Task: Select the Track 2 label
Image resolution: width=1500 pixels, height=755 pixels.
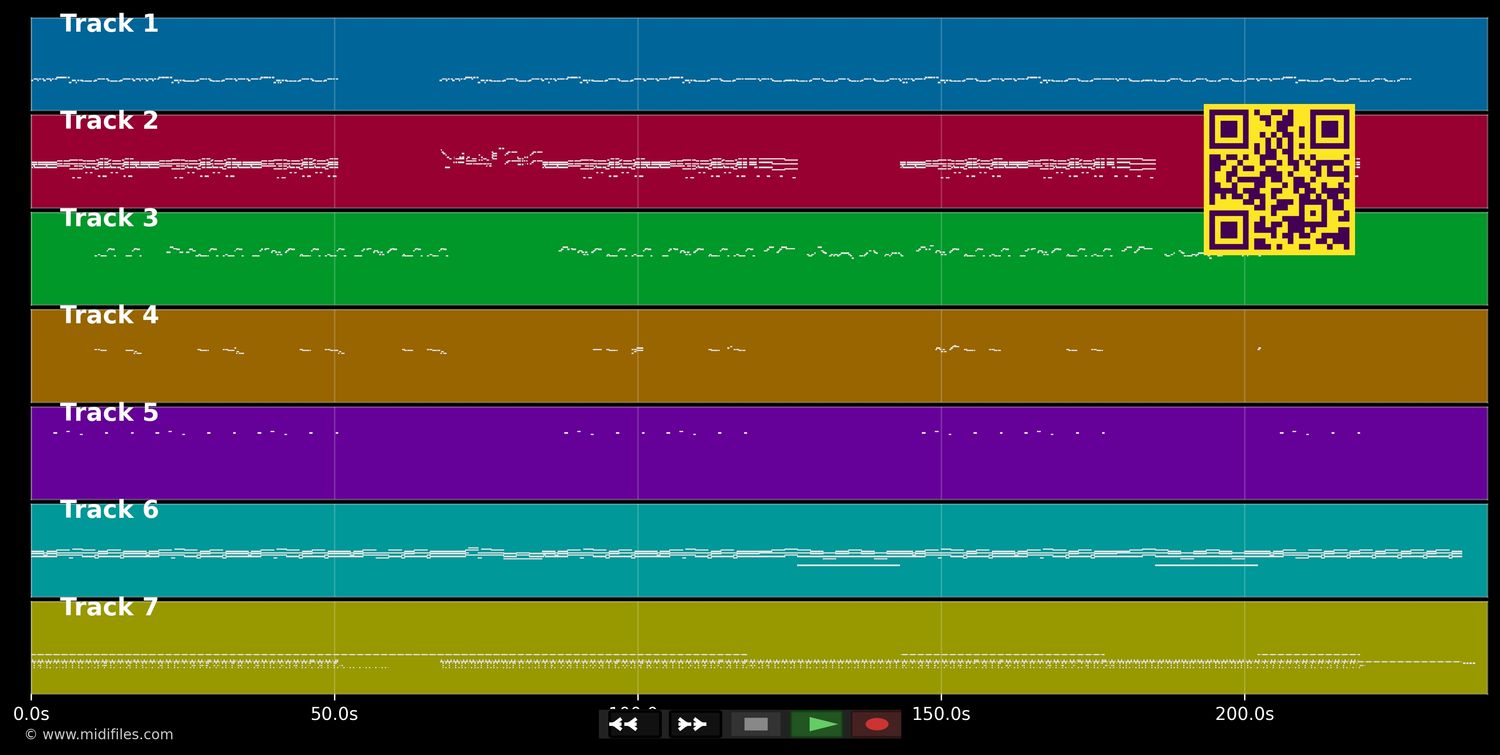Action: coord(109,121)
